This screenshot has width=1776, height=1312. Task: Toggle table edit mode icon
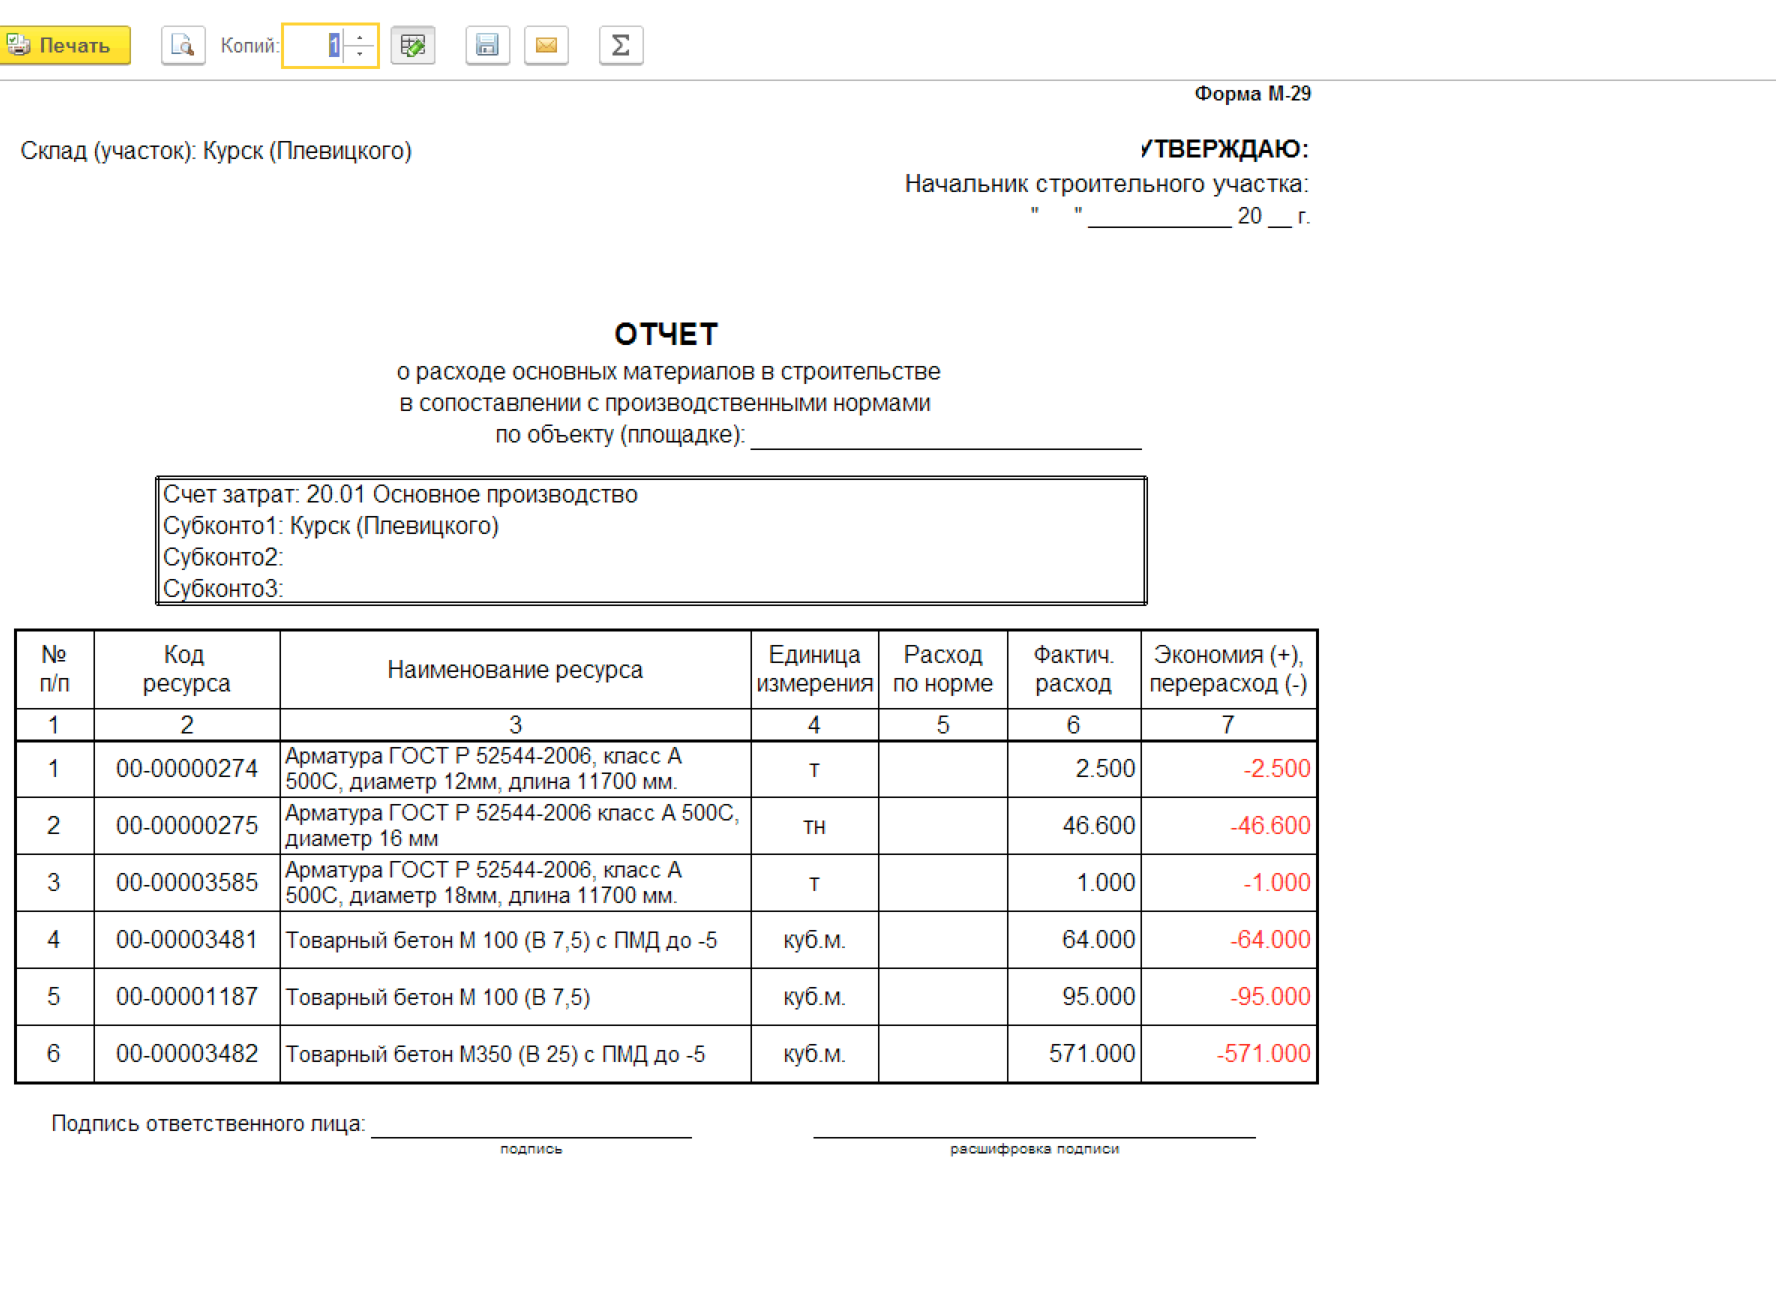412,46
